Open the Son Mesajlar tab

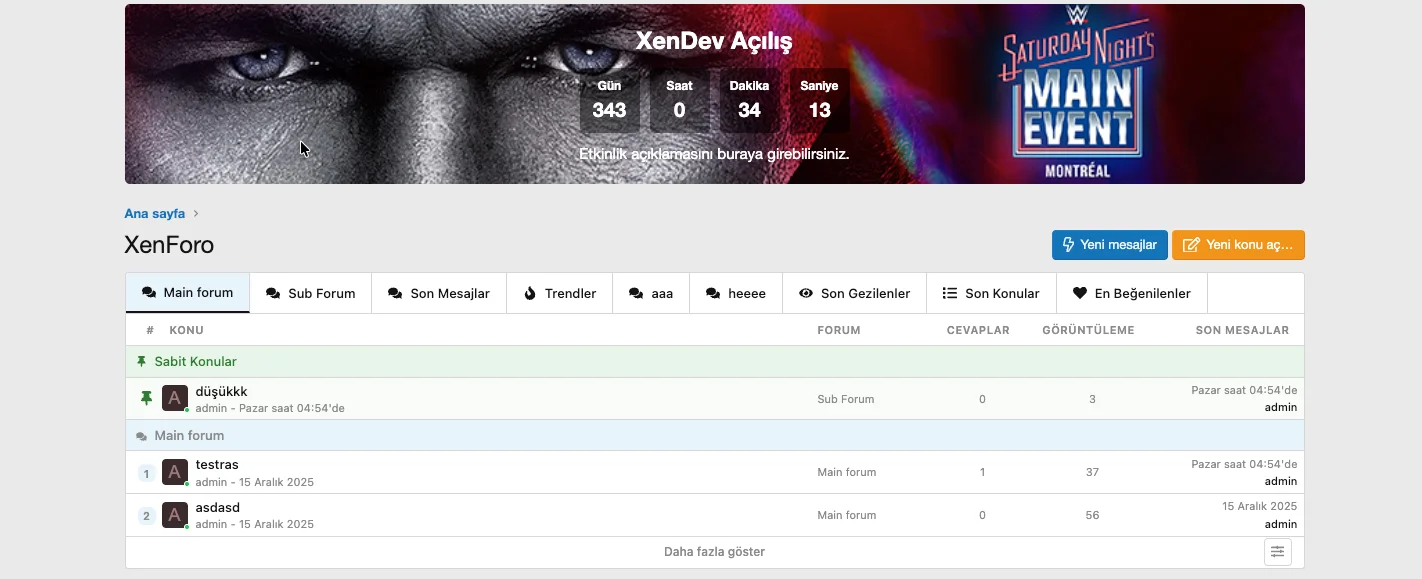[438, 293]
